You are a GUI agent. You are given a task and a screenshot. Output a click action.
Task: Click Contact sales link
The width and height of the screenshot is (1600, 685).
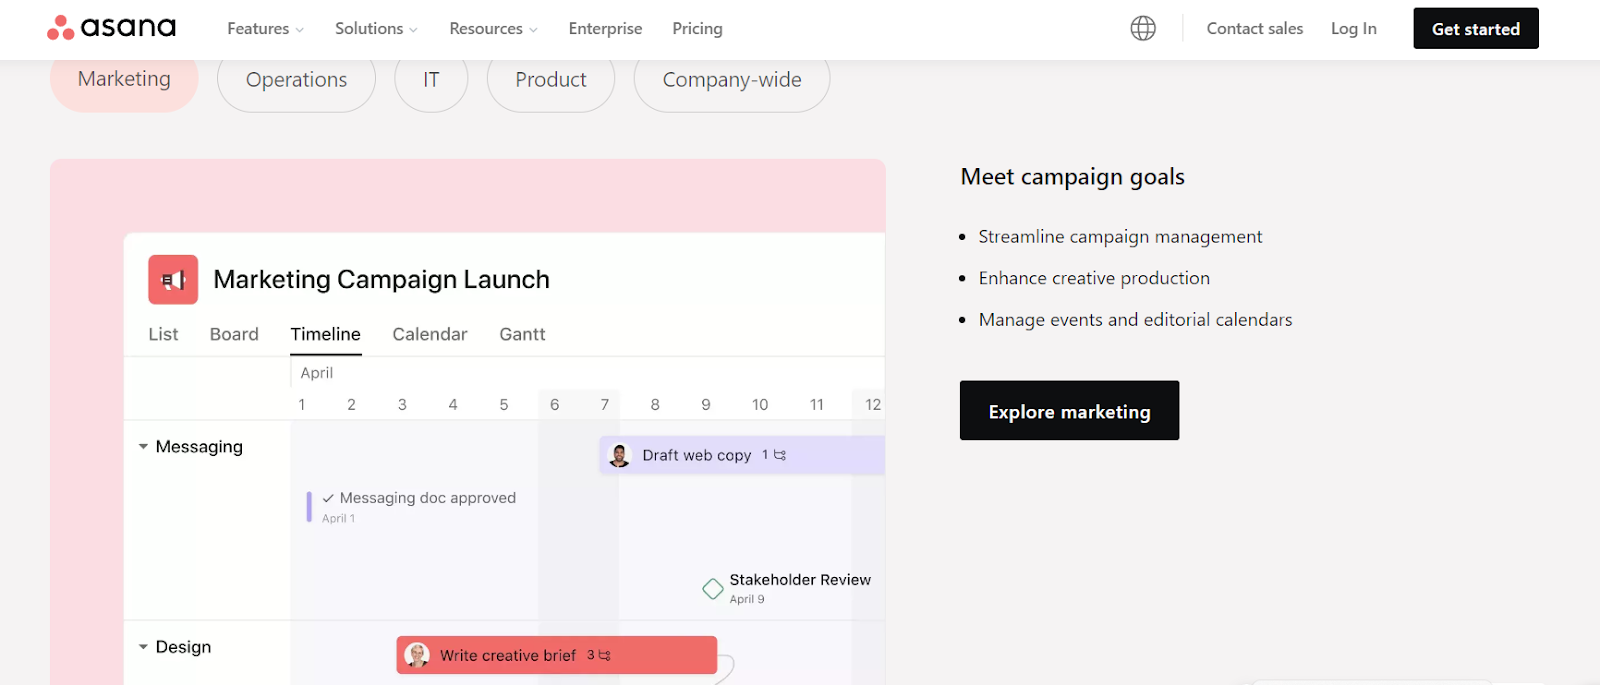(1255, 29)
